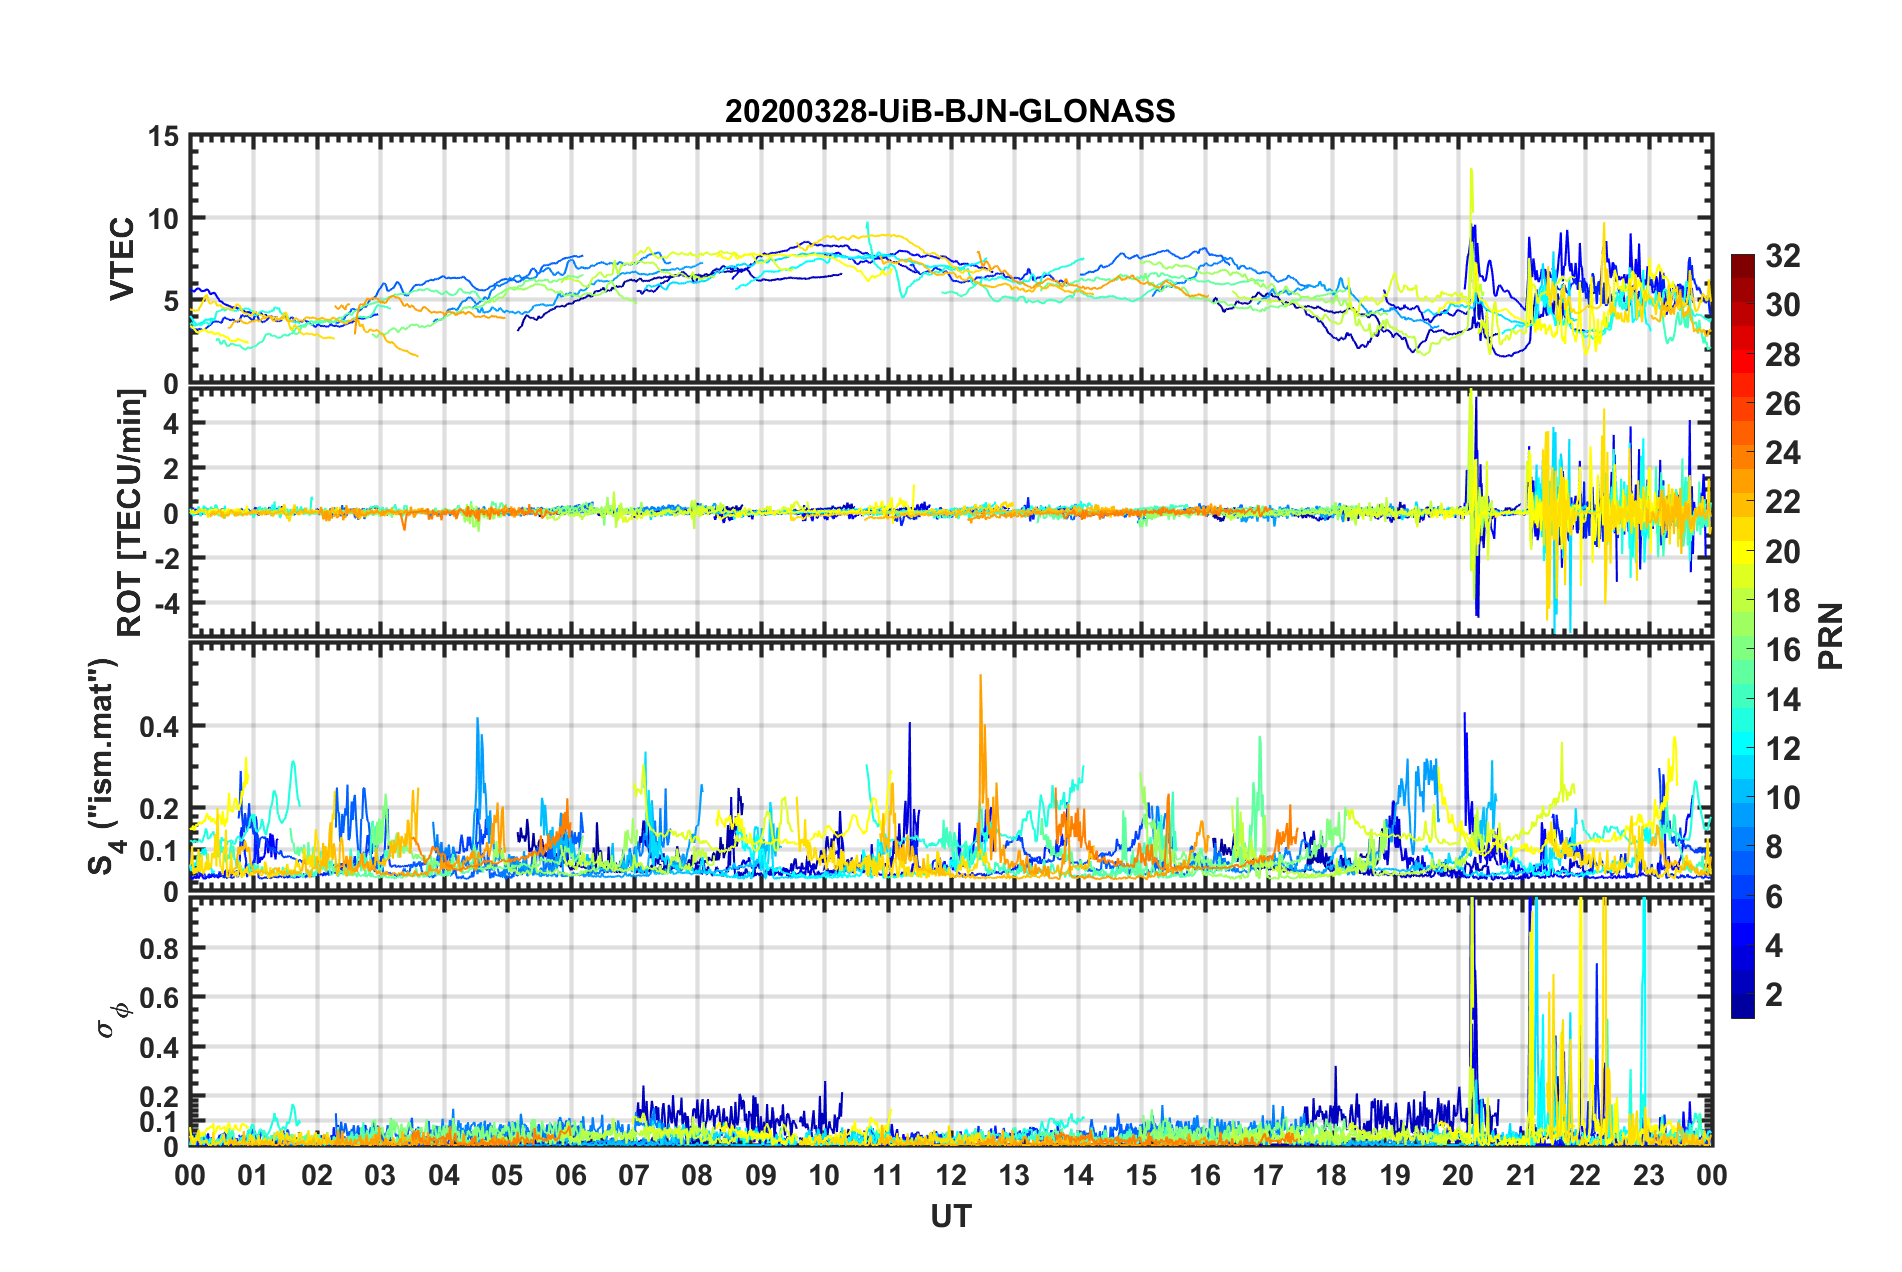
Task: Click the x-axis tick label 09
Action: pos(761,1175)
